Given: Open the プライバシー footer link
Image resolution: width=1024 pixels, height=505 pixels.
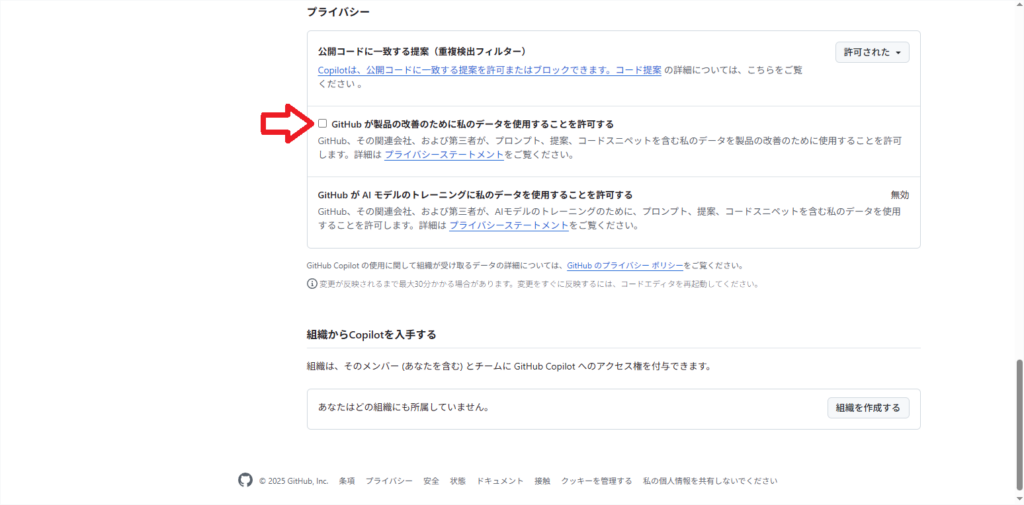Looking at the screenshot, I should point(389,481).
